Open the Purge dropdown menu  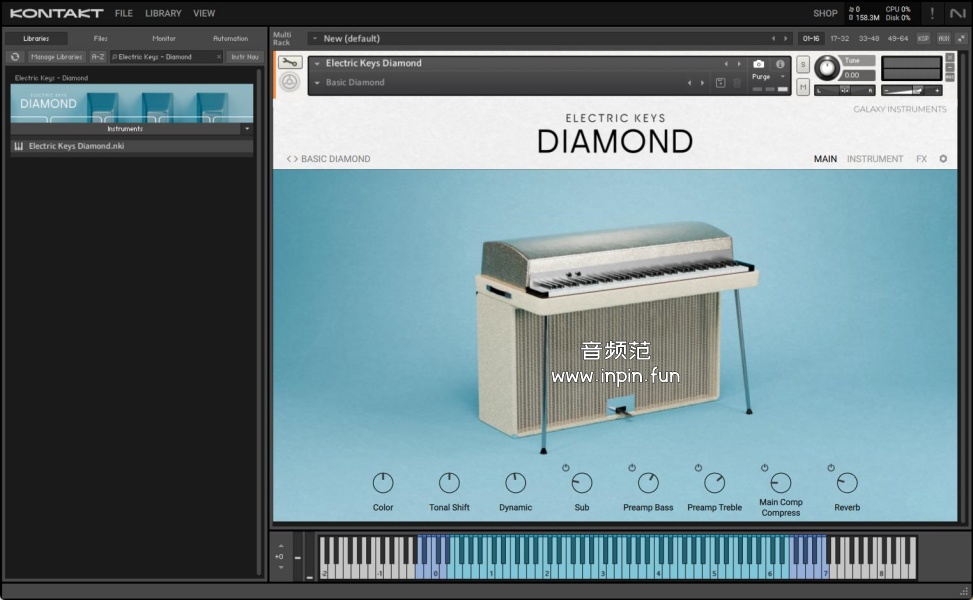(x=768, y=77)
